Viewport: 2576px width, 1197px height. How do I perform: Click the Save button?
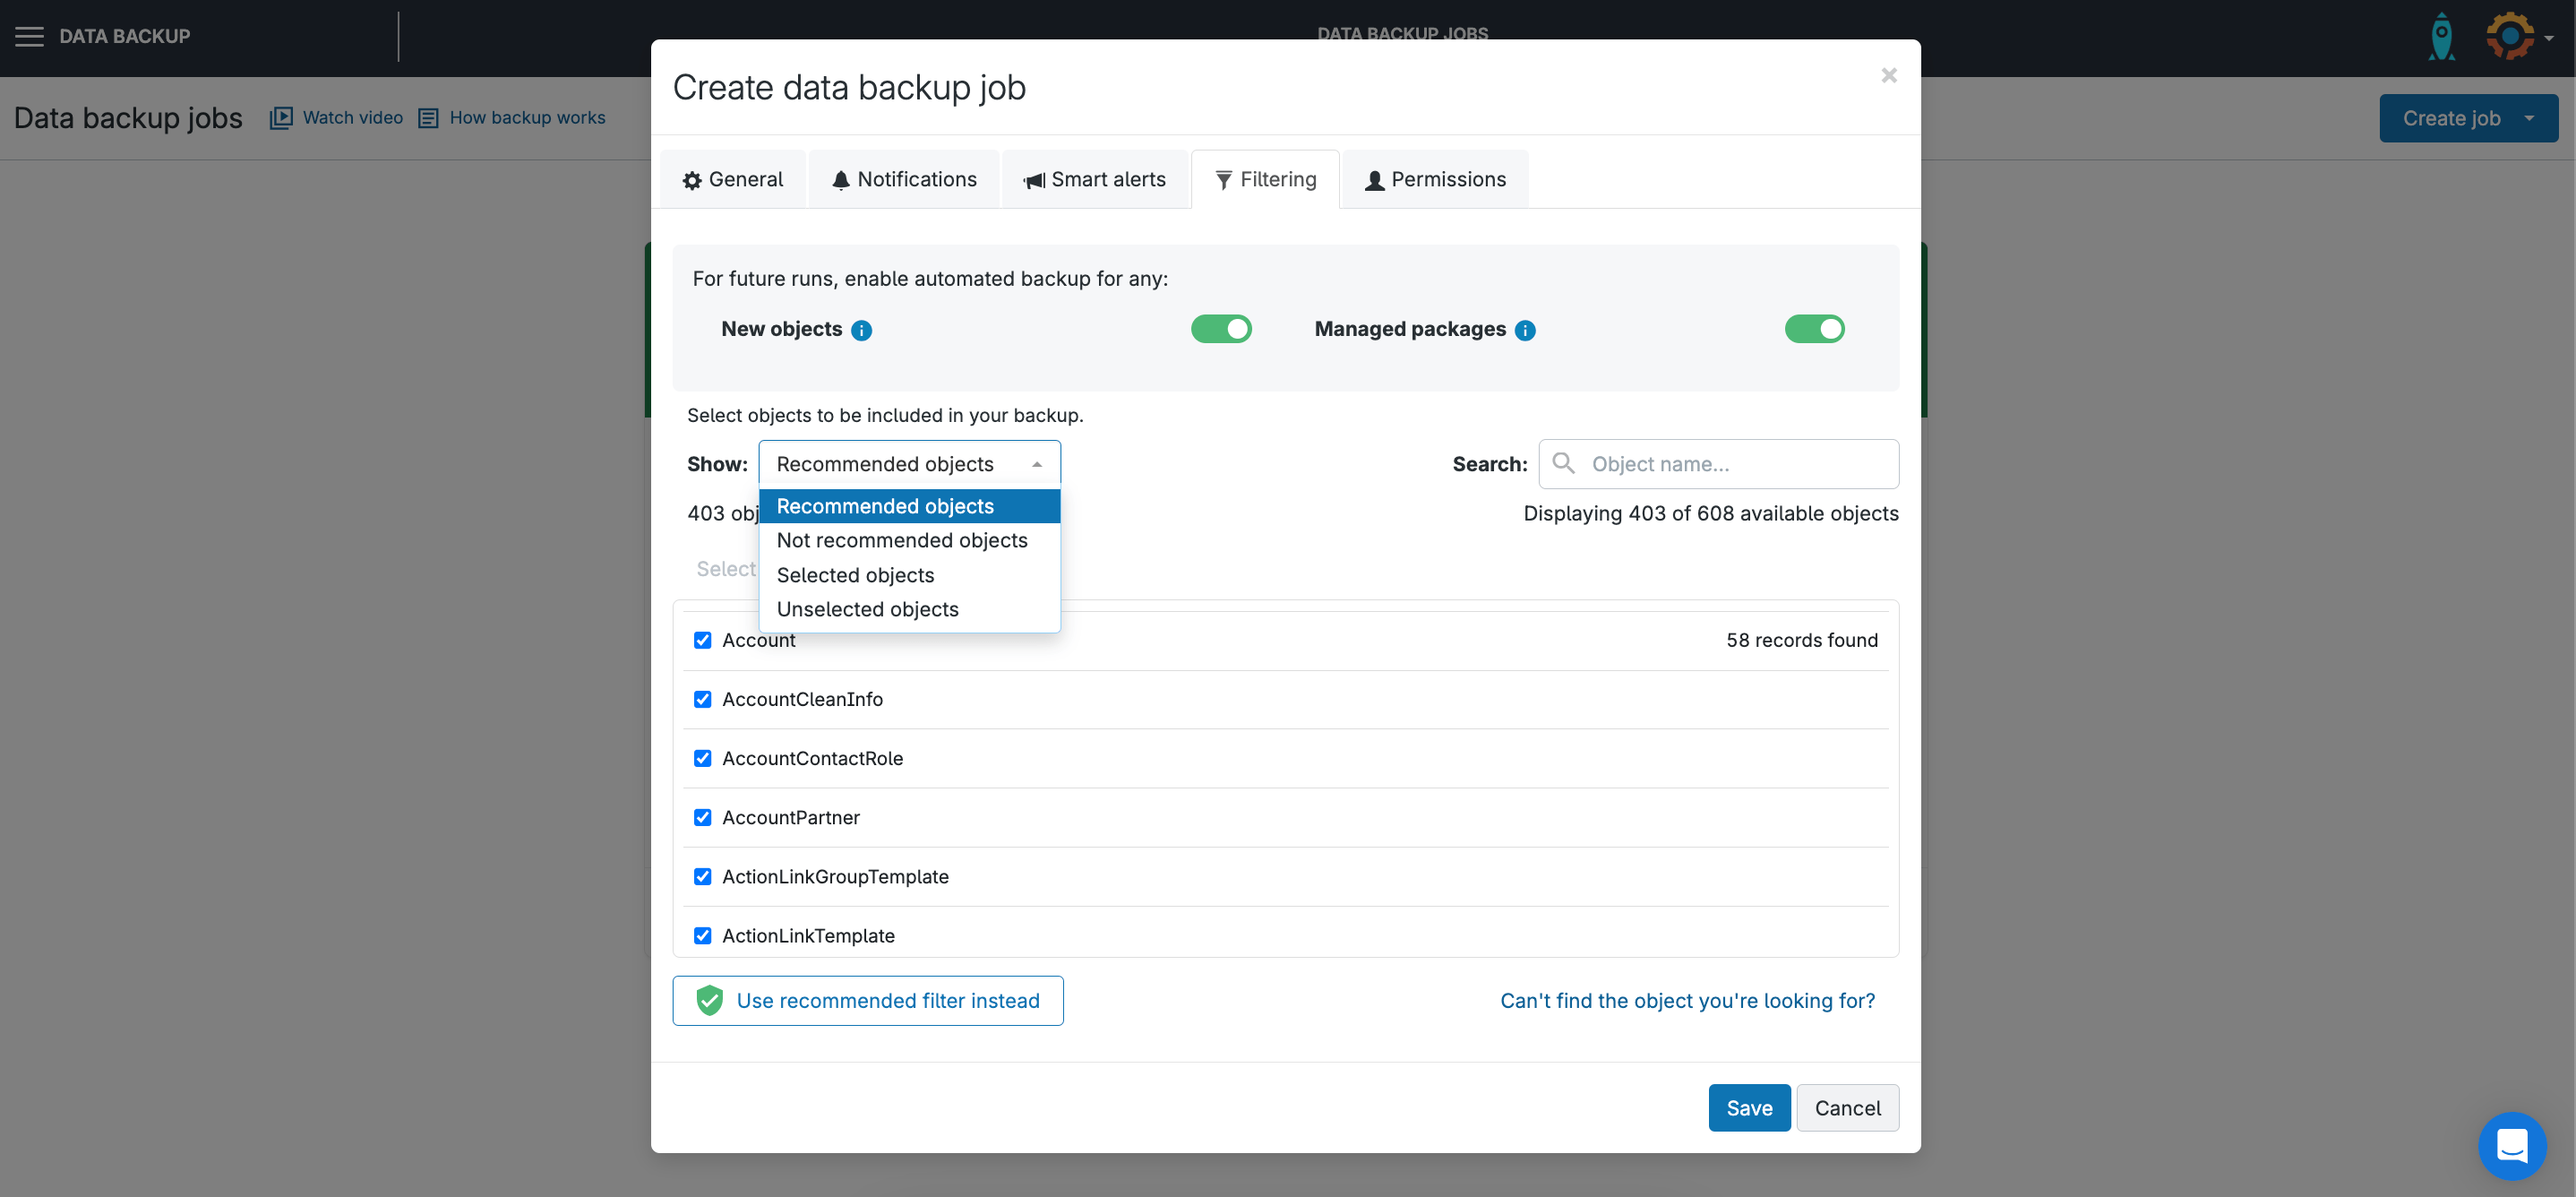[x=1748, y=1108]
